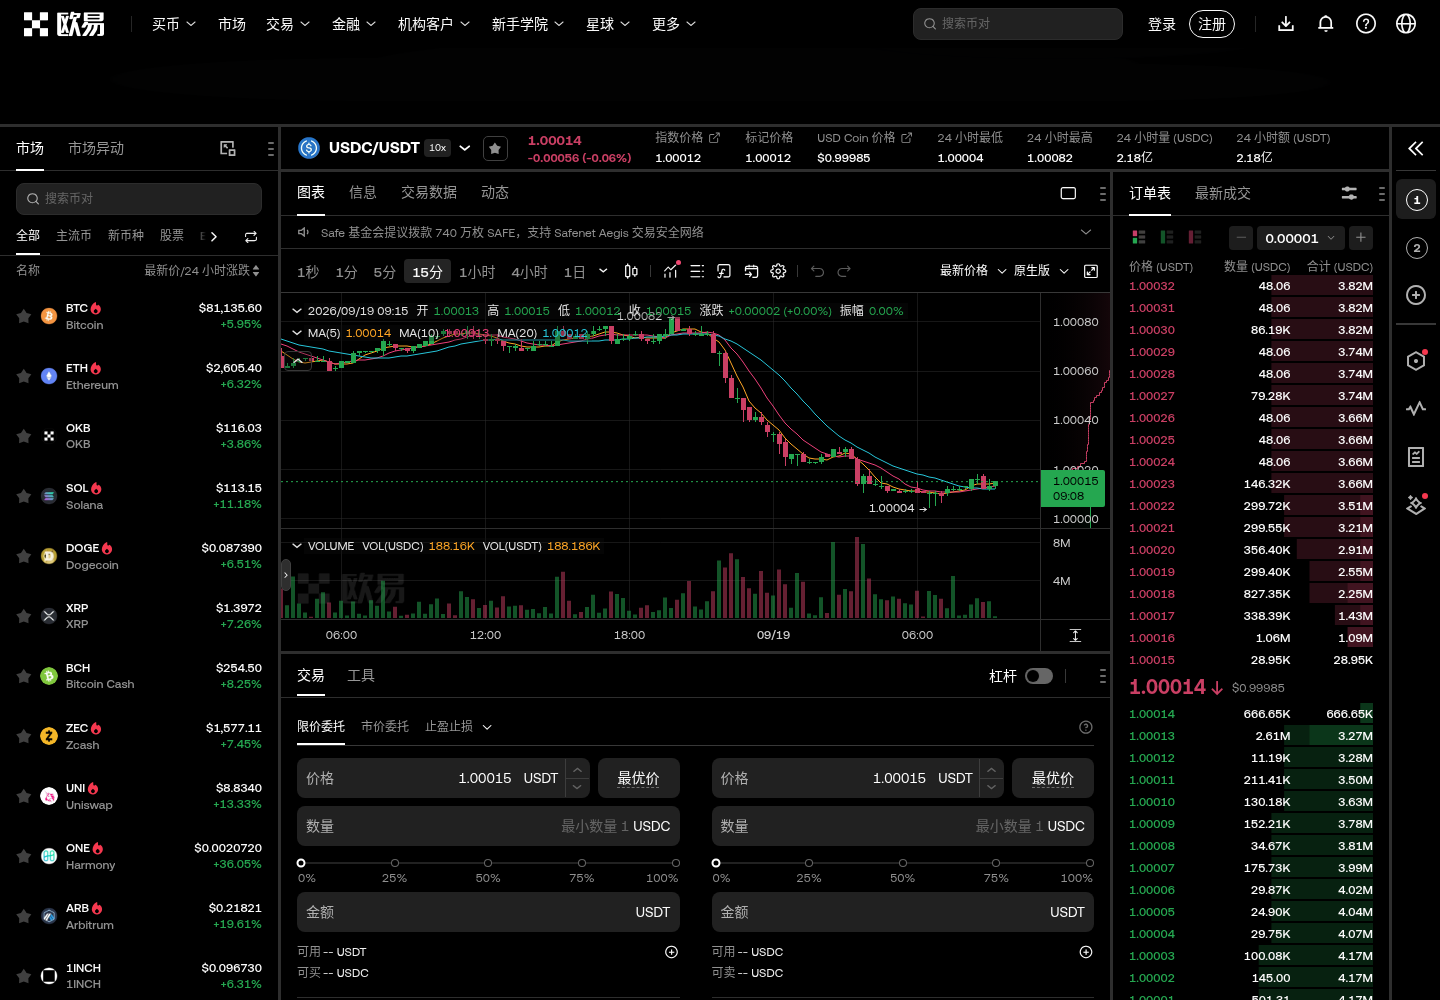The image size is (1440, 1000).
Task: Open the 更多 (More) dropdown menu
Action: coord(674,24)
